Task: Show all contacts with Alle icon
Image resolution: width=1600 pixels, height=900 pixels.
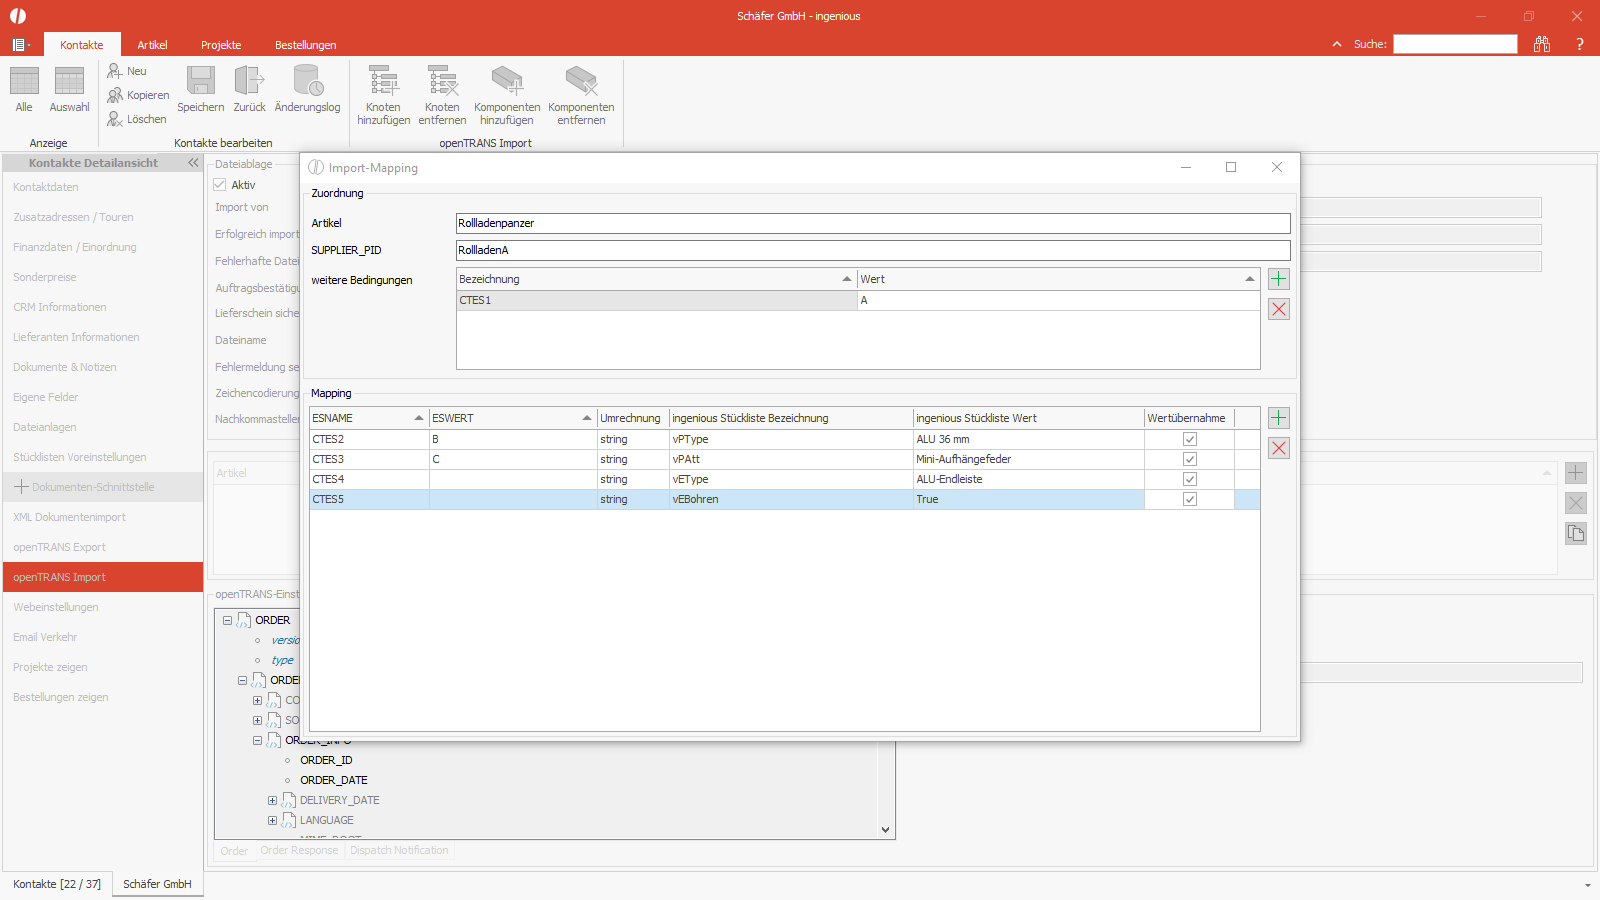Action: pos(24,90)
